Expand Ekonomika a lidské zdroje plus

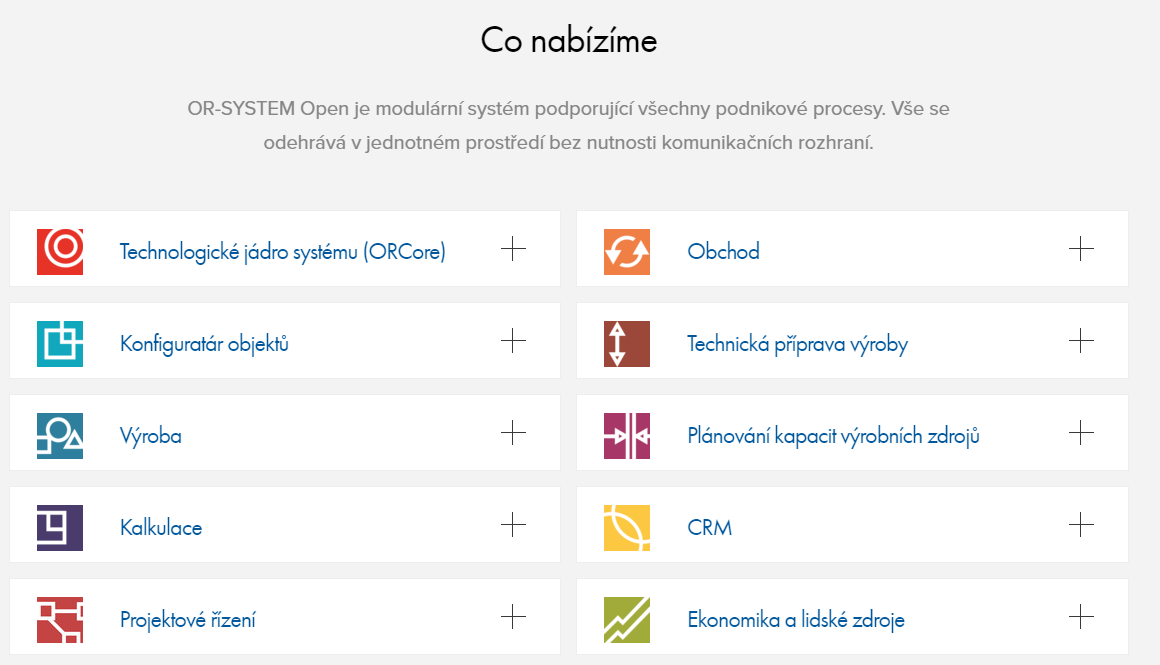1081,617
